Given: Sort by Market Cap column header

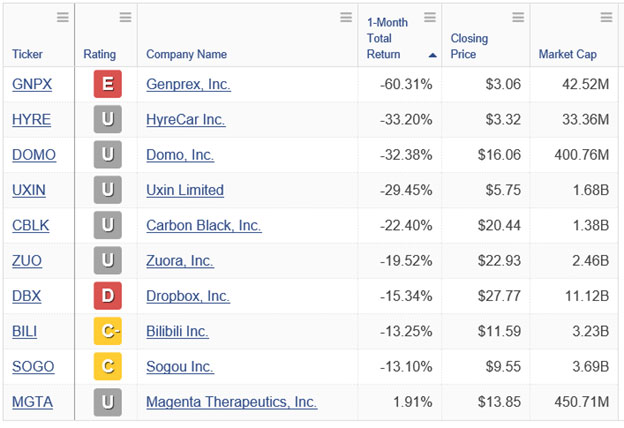Looking at the screenshot, I should pyautogui.click(x=567, y=54).
